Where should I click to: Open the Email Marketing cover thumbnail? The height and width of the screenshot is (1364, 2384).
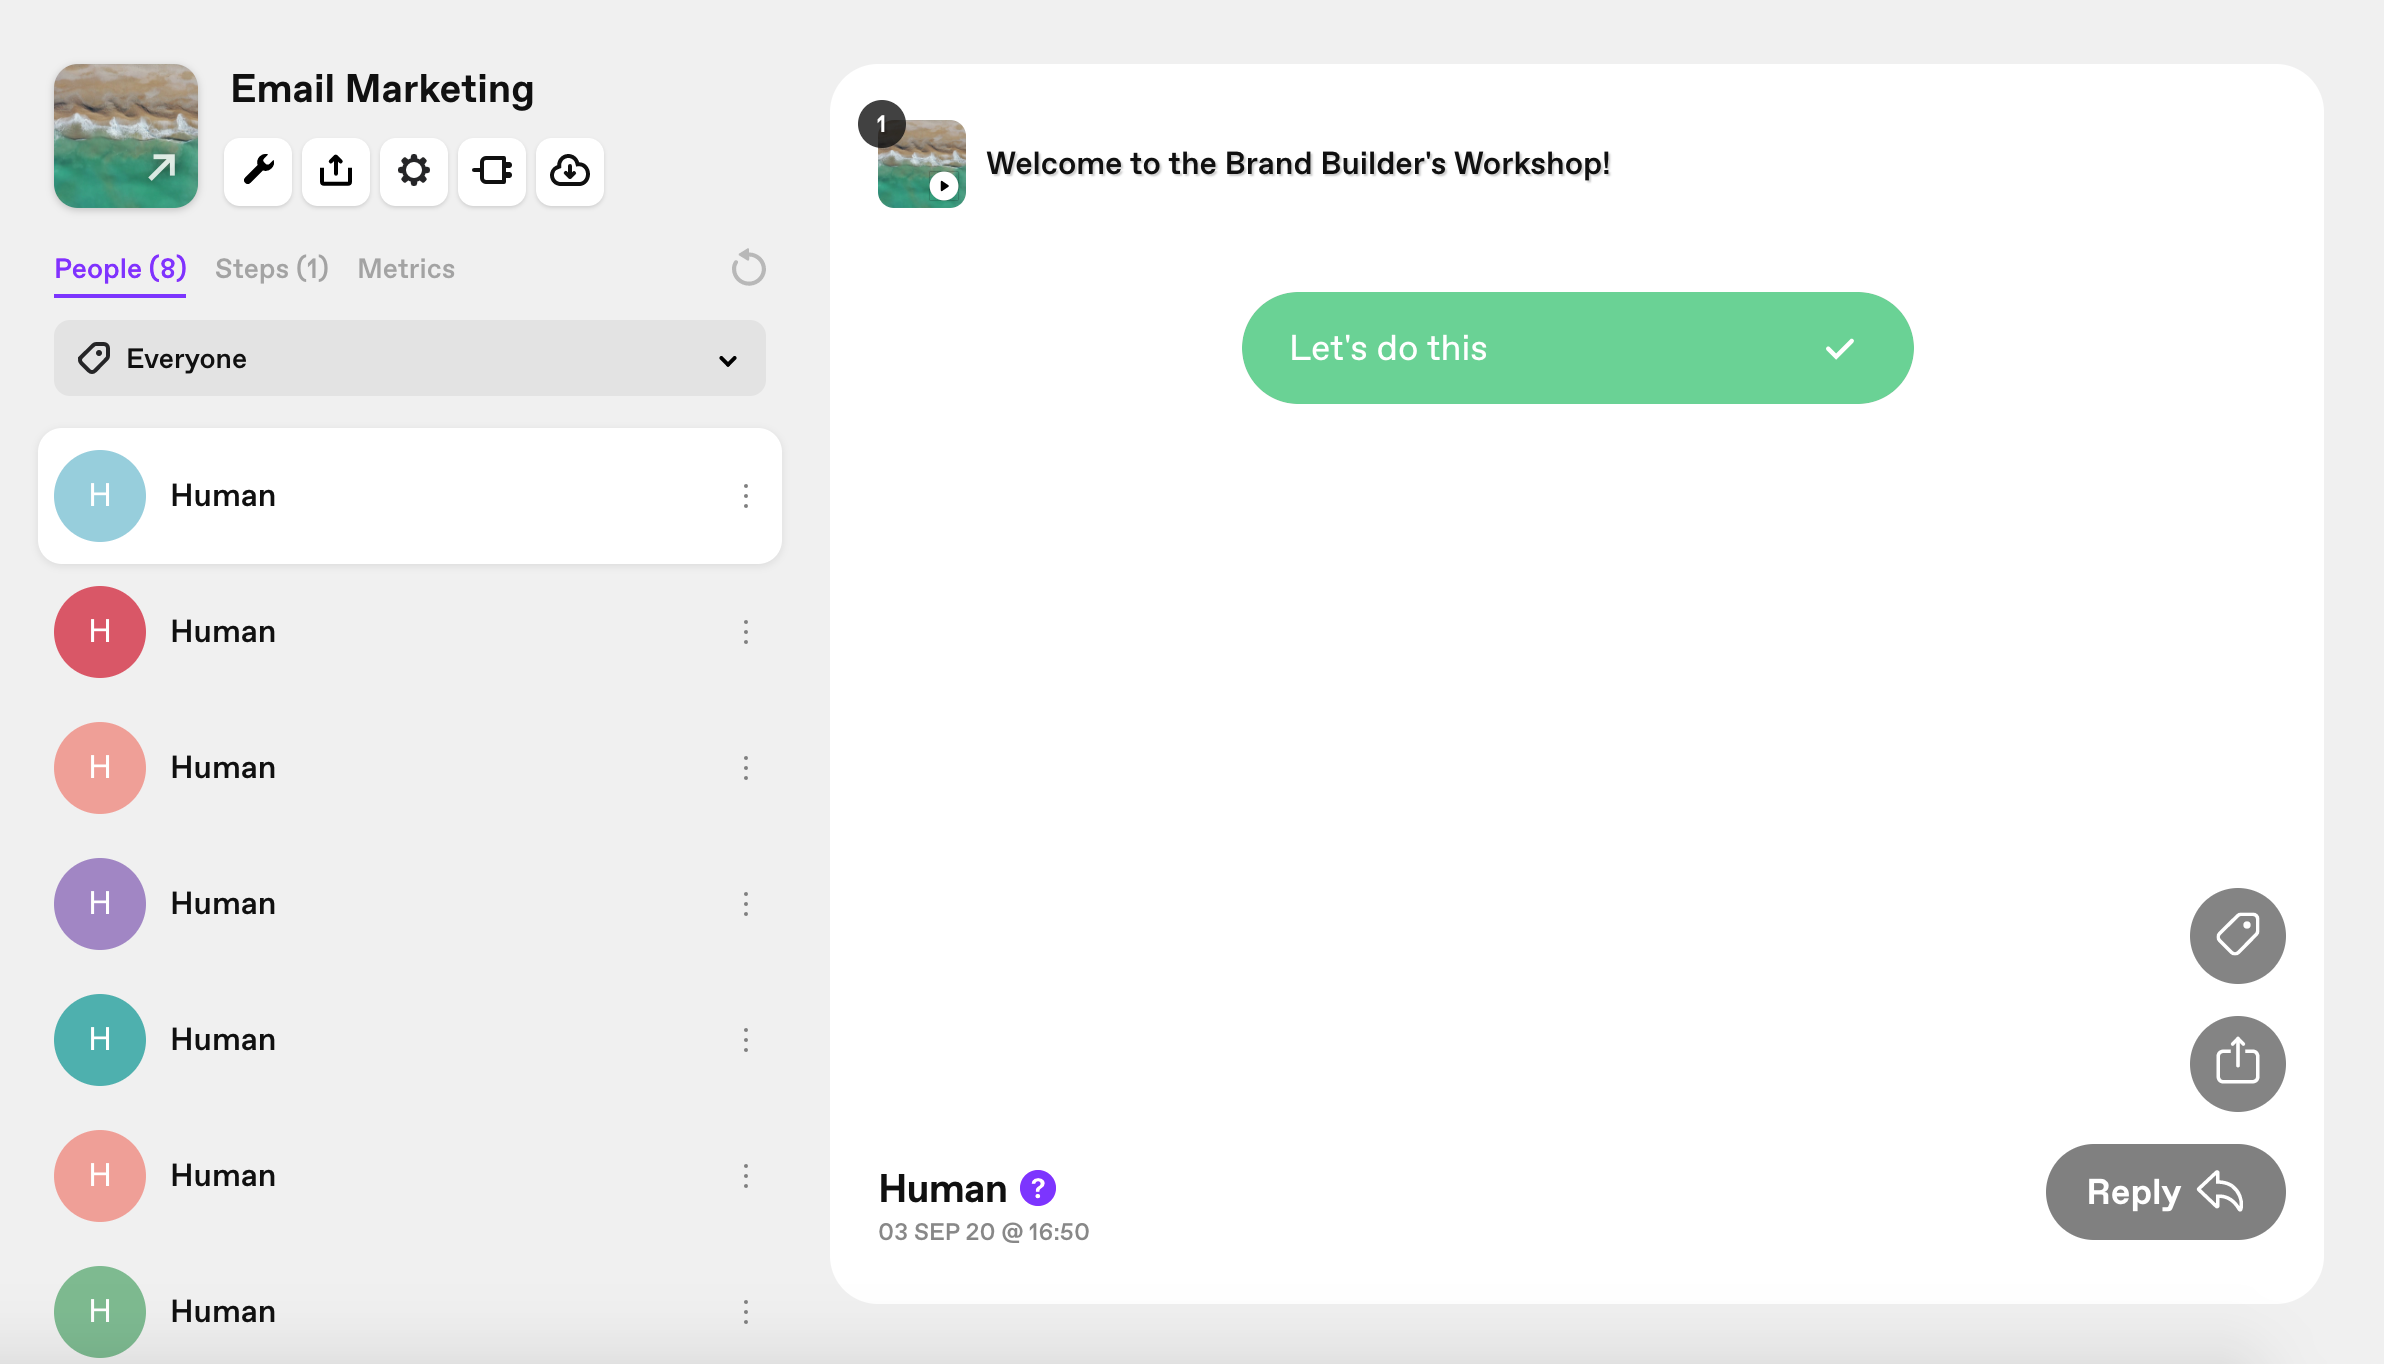(126, 136)
